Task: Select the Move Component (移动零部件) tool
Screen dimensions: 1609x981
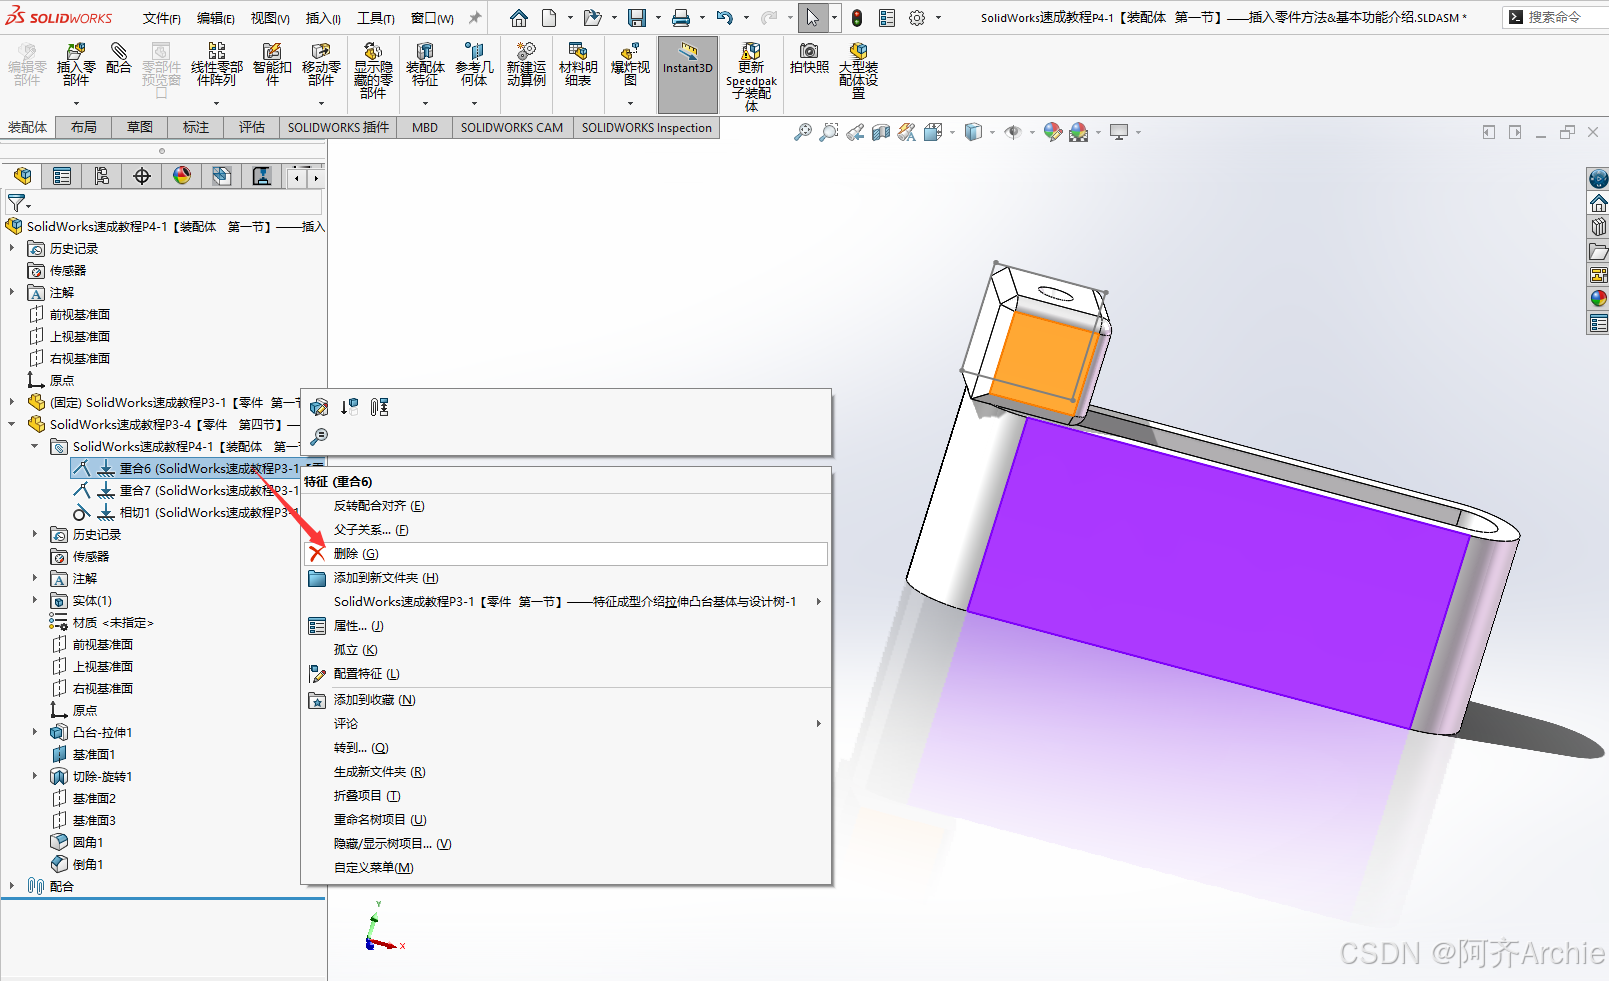Action: pyautogui.click(x=321, y=65)
